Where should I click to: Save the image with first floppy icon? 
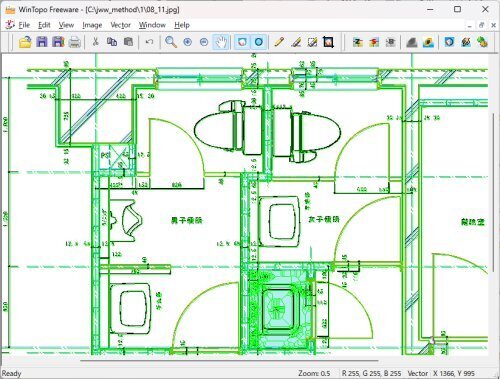[42, 42]
